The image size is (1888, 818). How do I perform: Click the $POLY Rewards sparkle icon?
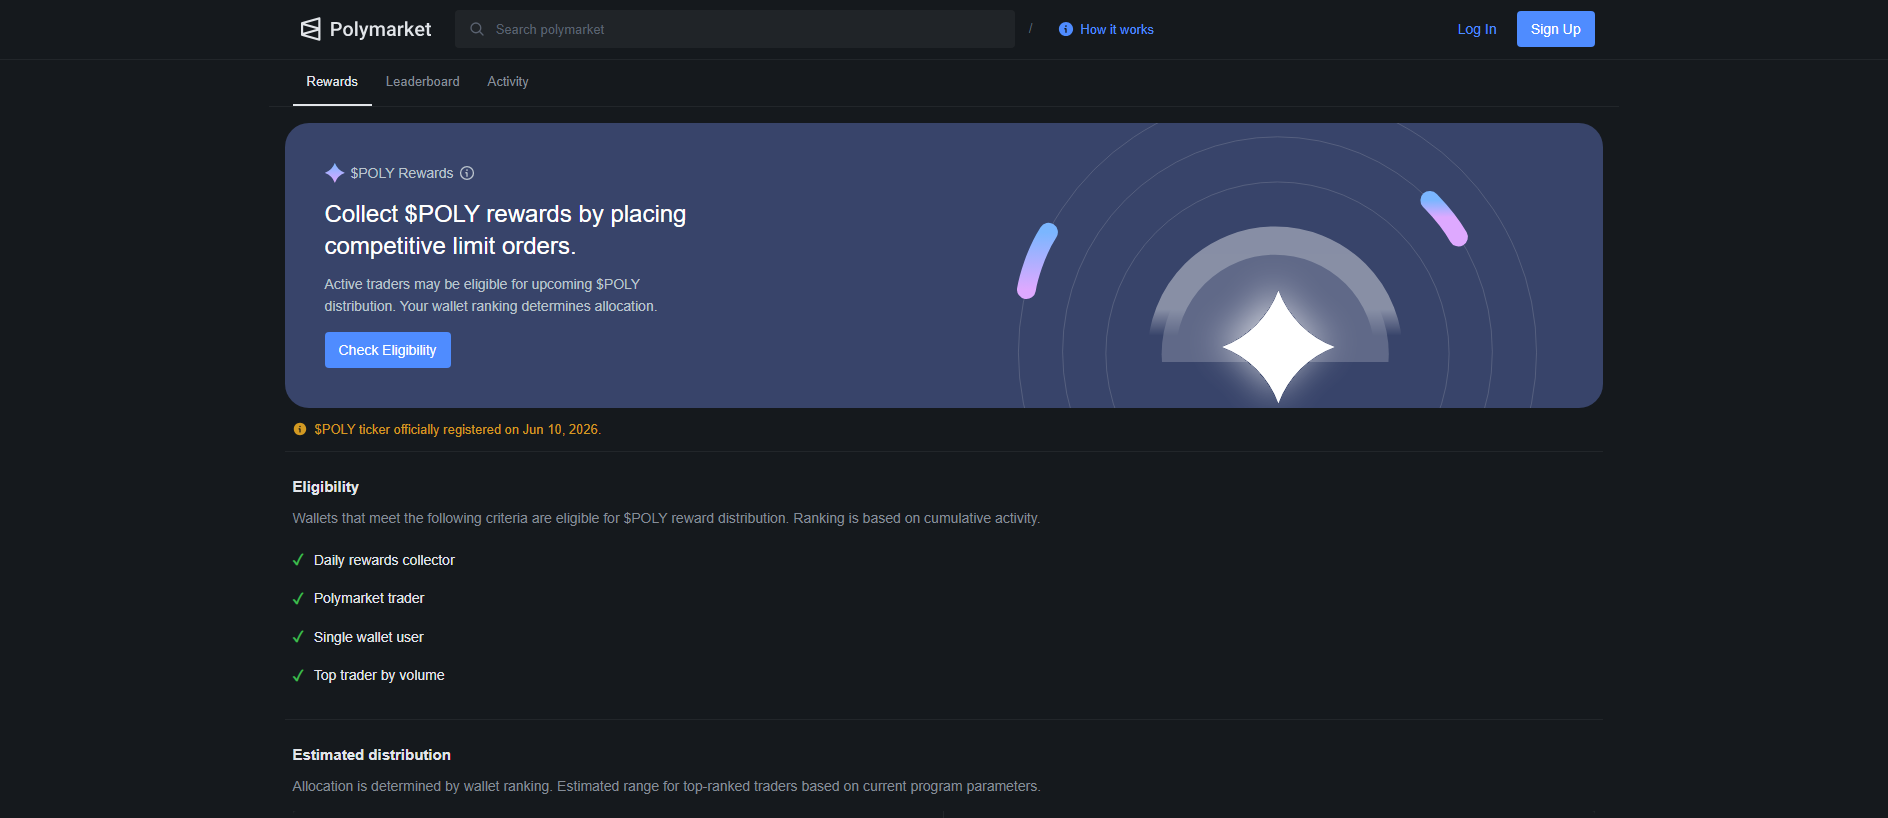(x=335, y=173)
